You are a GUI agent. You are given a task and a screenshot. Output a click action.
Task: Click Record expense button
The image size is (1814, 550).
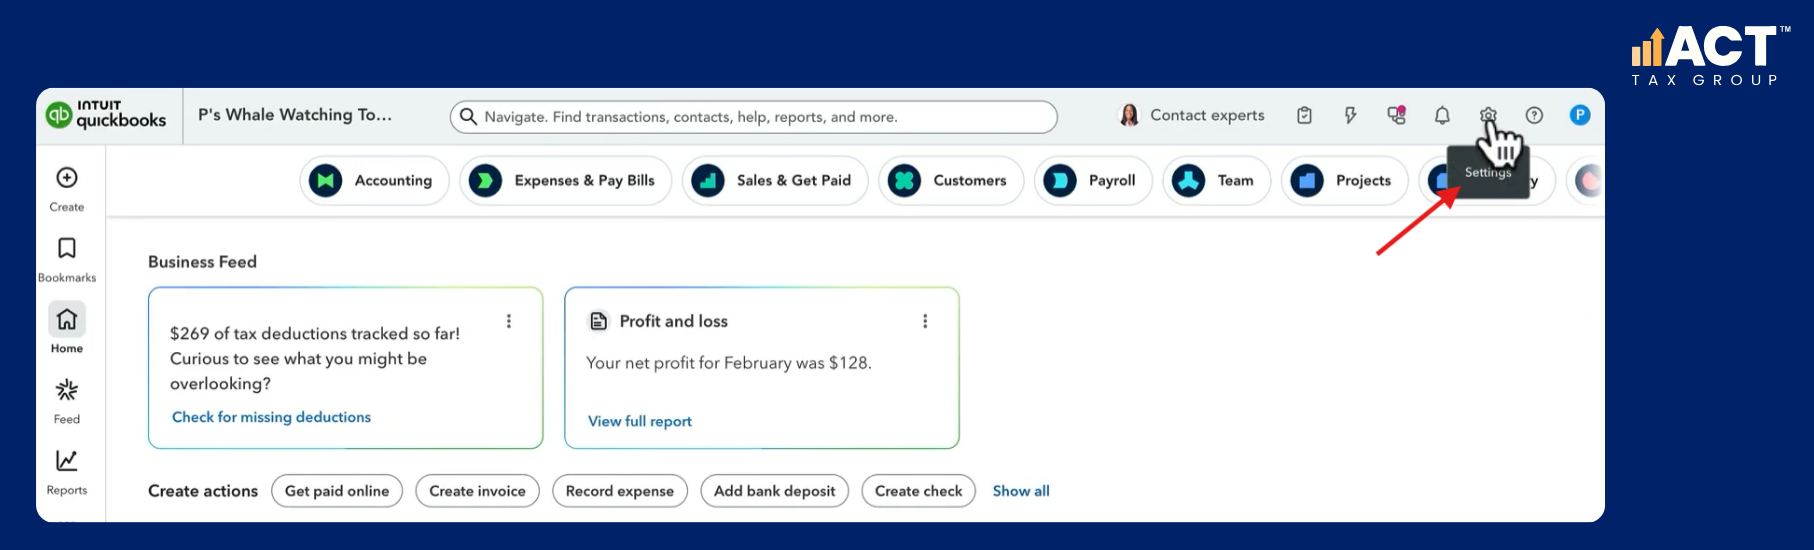click(x=620, y=491)
